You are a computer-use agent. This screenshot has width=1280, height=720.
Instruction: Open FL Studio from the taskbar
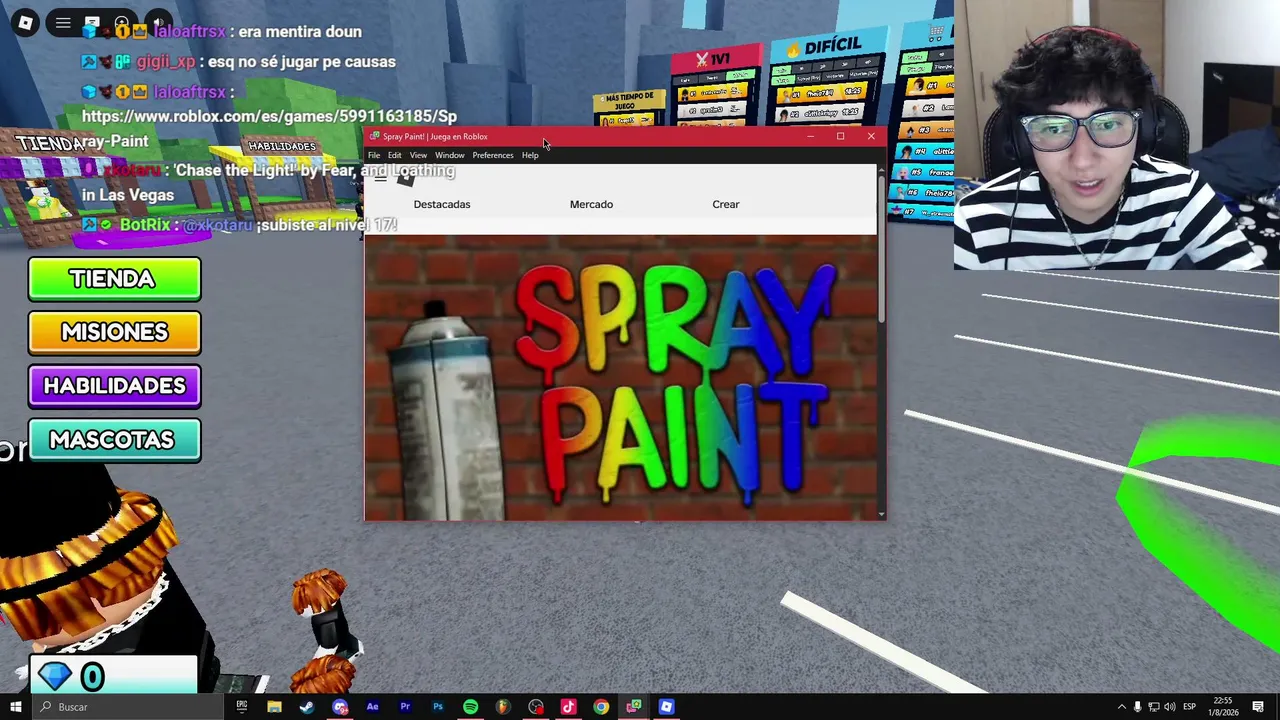[x=503, y=707]
